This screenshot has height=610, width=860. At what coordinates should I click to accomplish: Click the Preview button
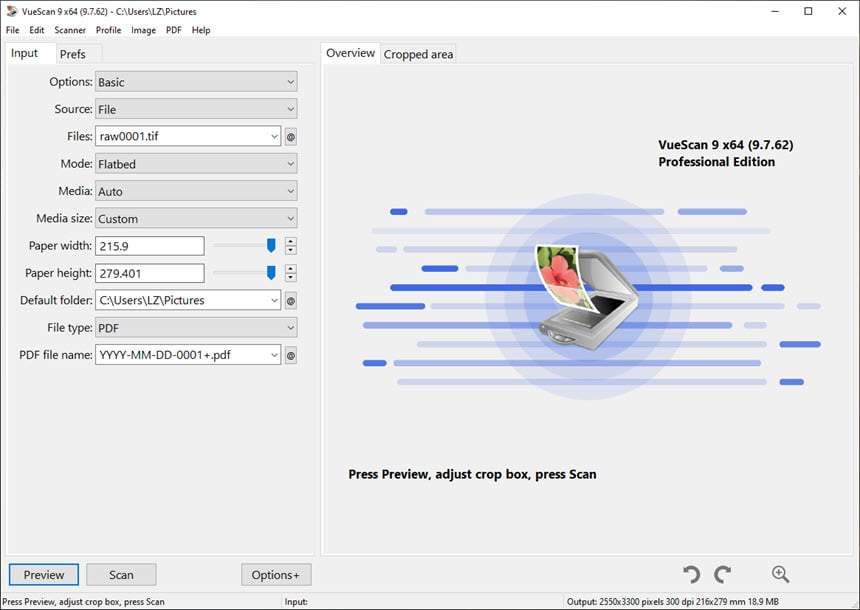coord(44,574)
